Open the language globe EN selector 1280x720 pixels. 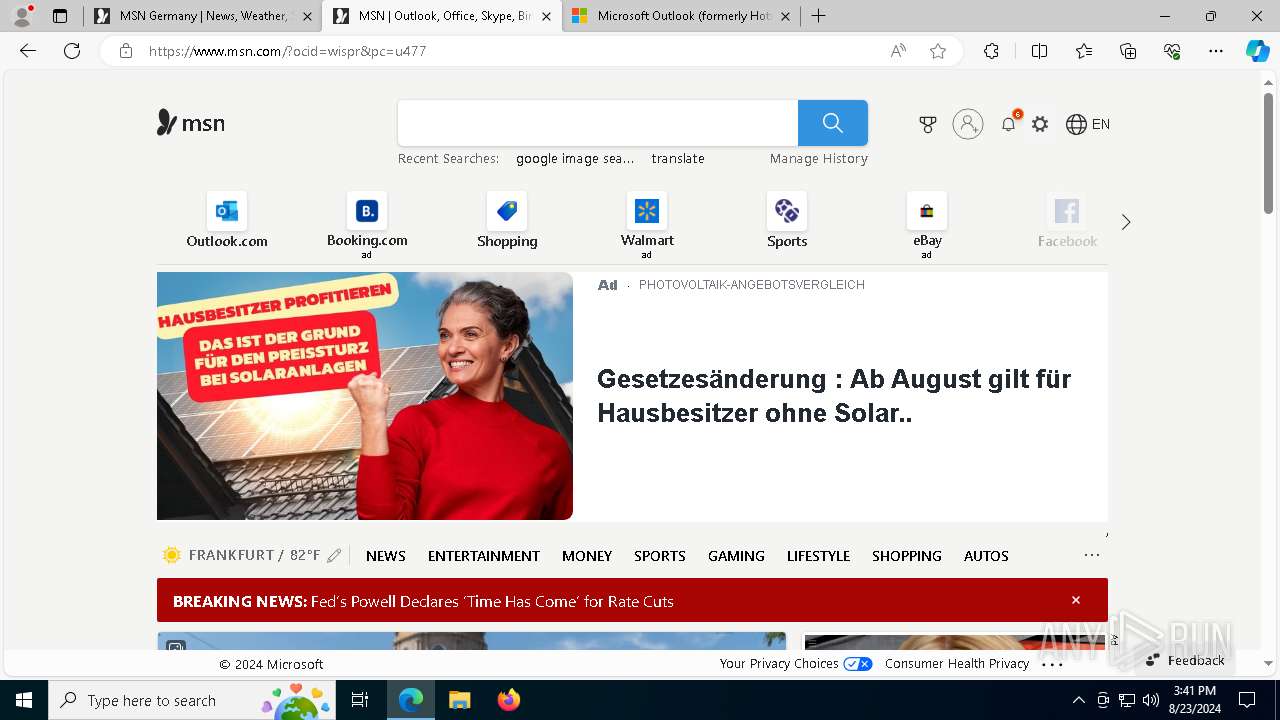1088,124
